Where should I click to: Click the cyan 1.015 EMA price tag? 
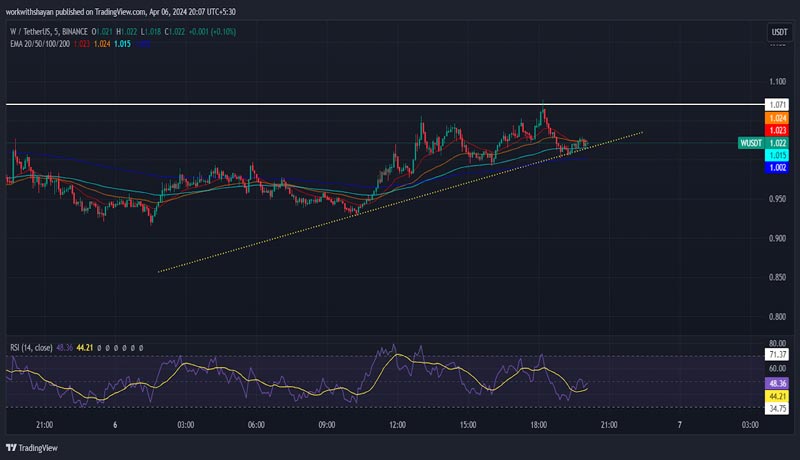(777, 155)
